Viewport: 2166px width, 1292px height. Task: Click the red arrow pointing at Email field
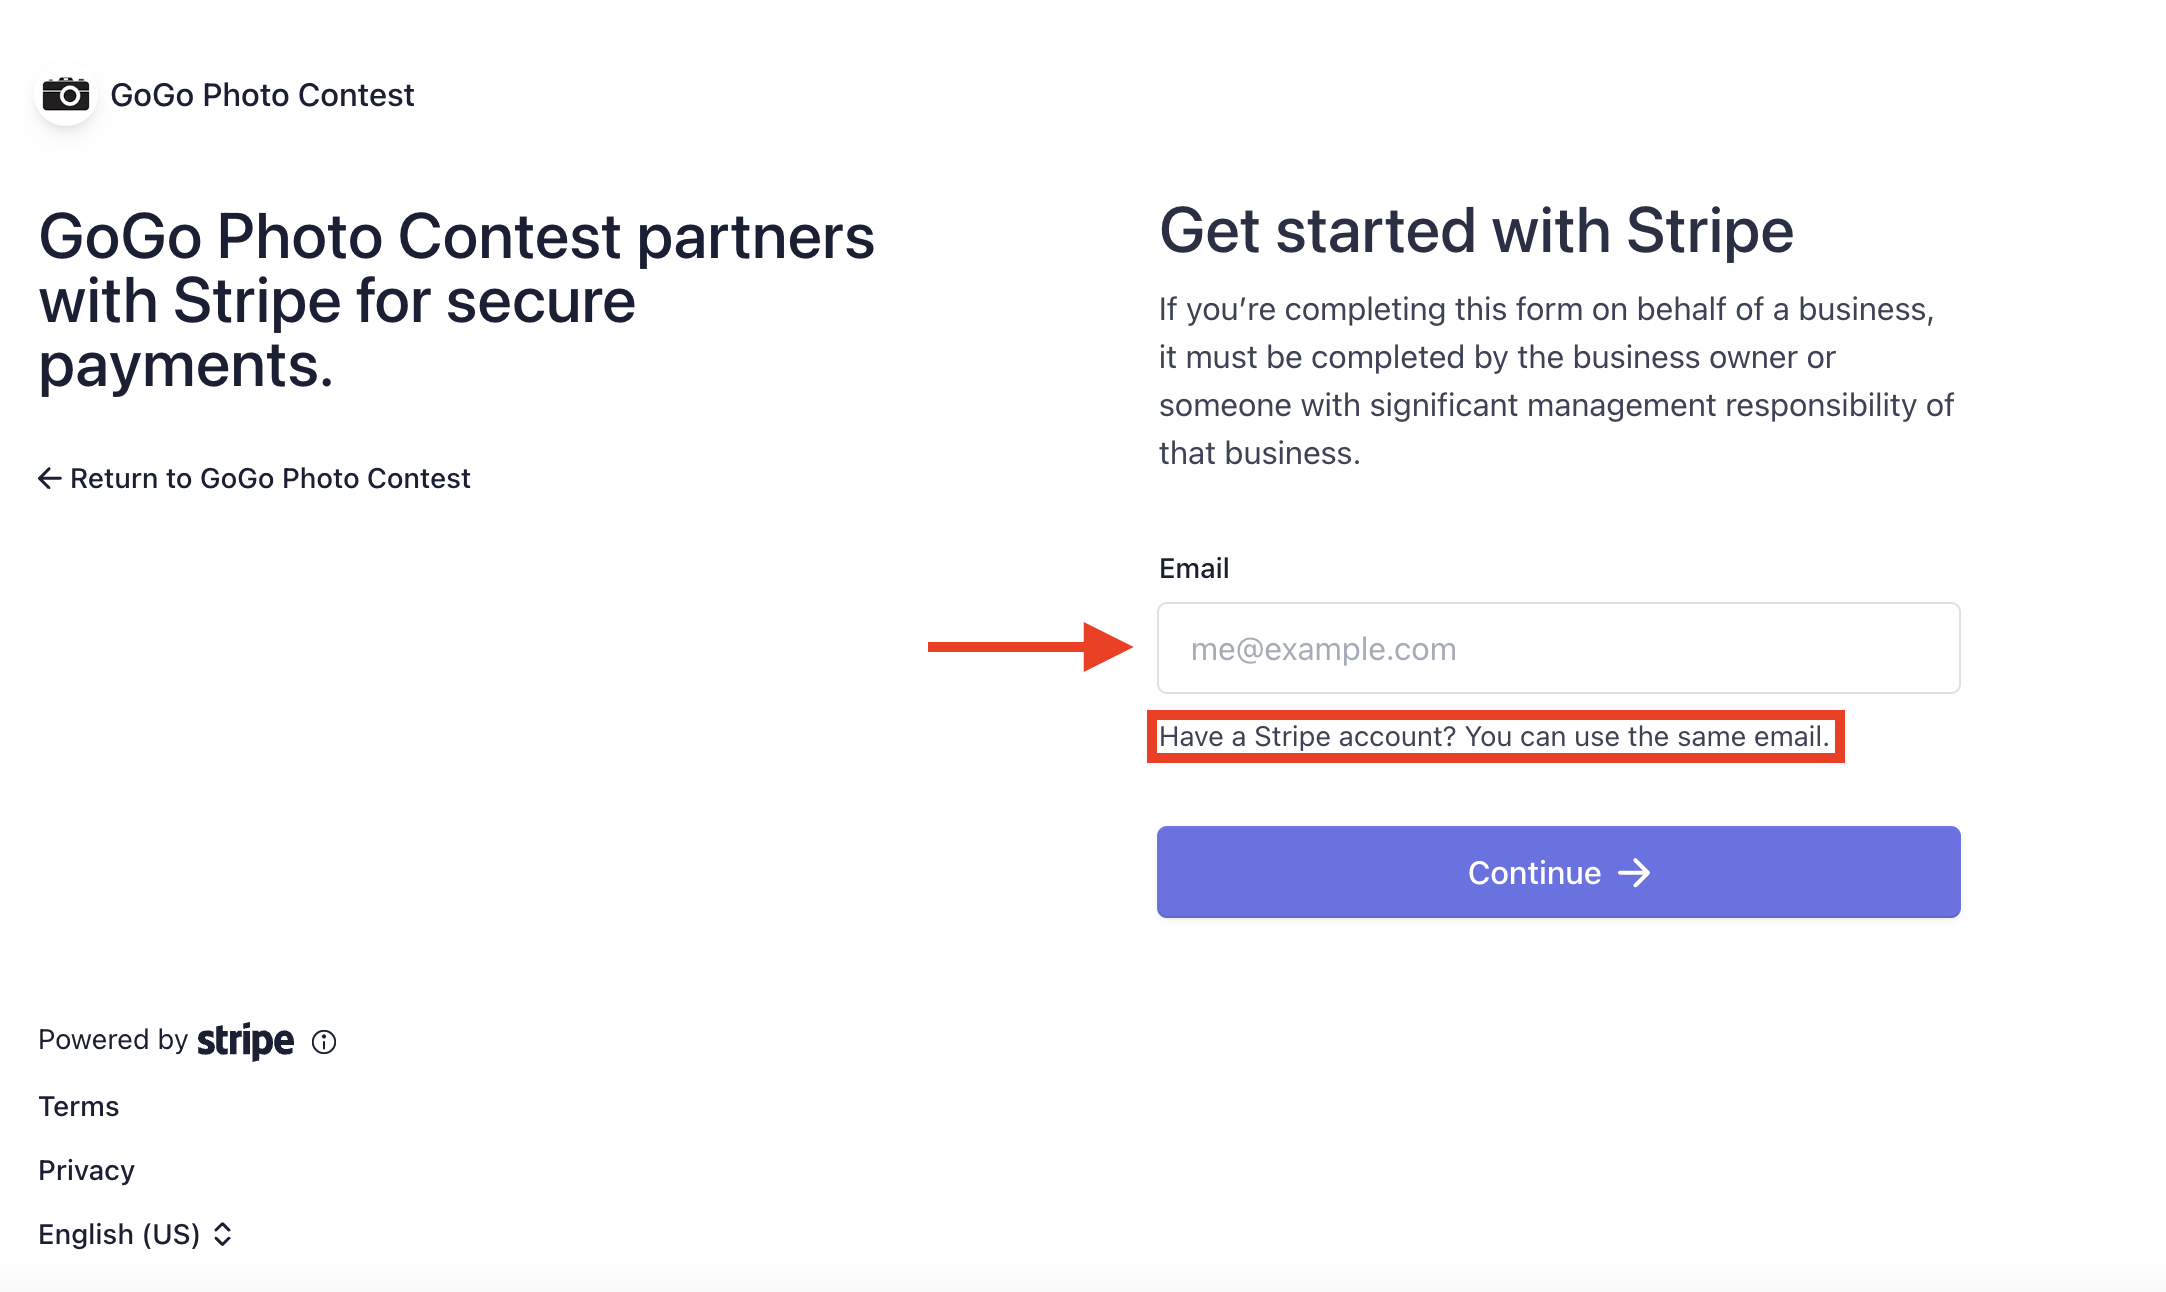pyautogui.click(x=1030, y=647)
